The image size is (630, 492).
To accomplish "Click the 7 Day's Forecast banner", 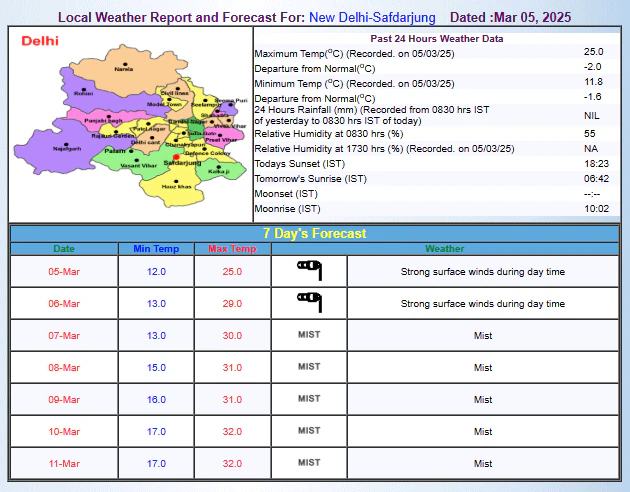I will coord(314,233).
